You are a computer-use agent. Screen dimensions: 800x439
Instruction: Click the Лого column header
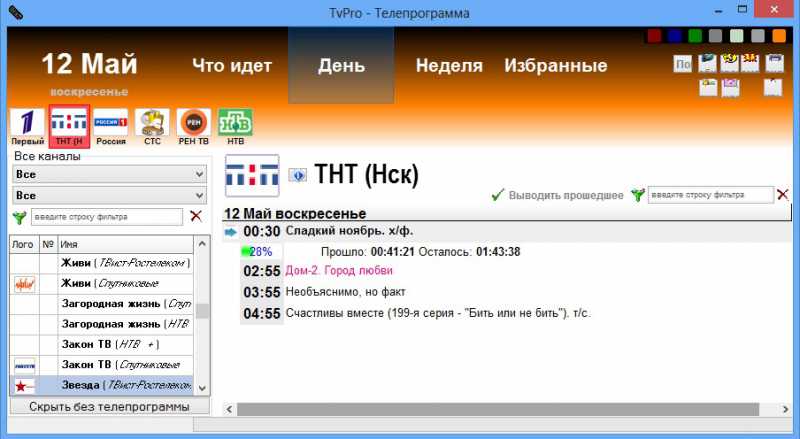(23, 245)
